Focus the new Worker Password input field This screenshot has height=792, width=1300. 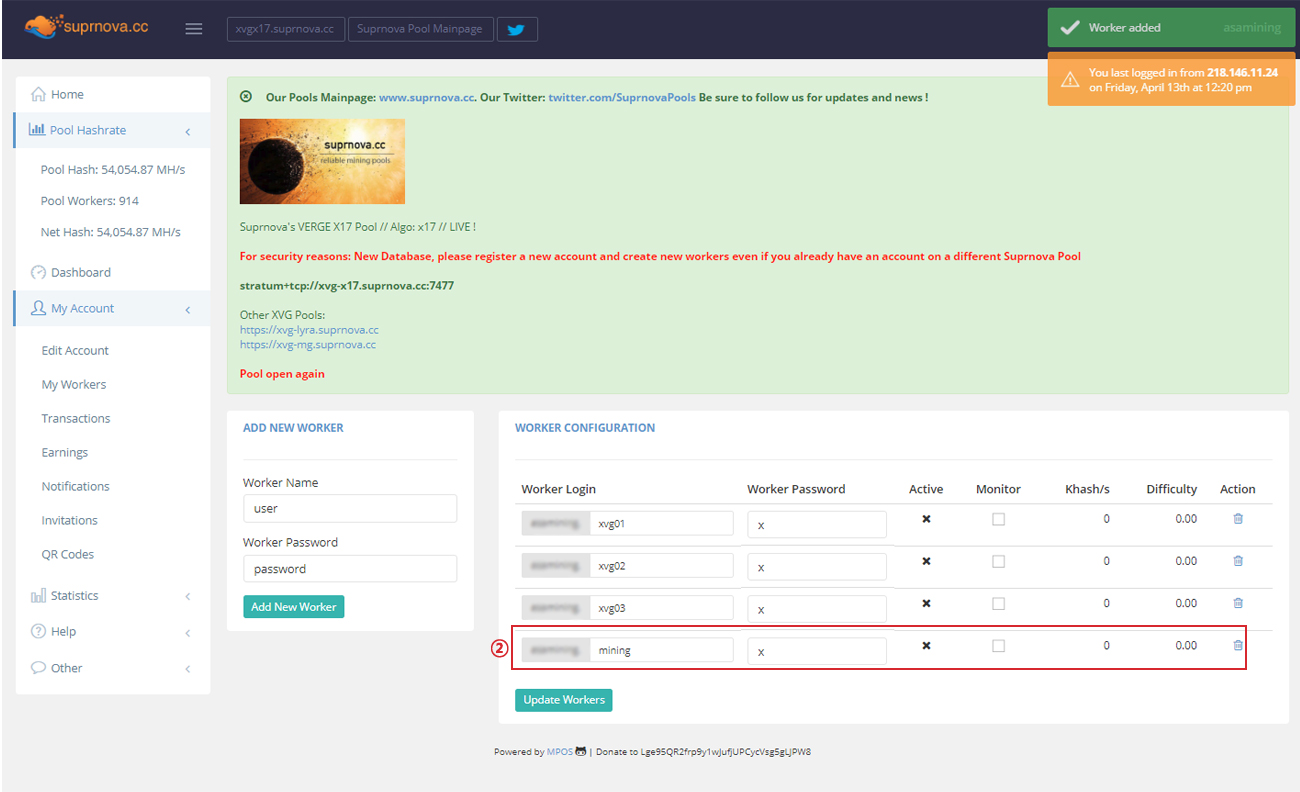tap(350, 568)
